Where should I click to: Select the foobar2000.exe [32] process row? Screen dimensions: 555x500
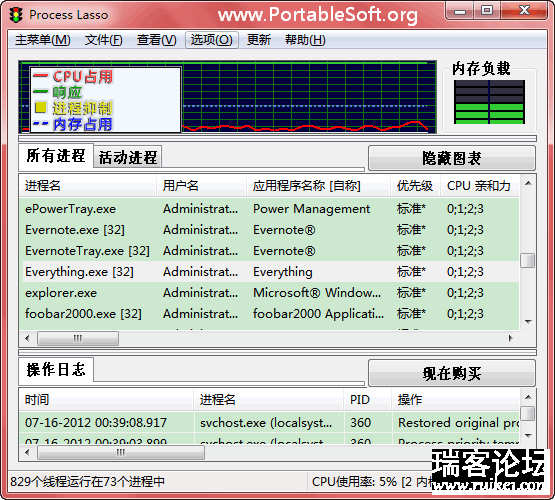(x=269, y=314)
